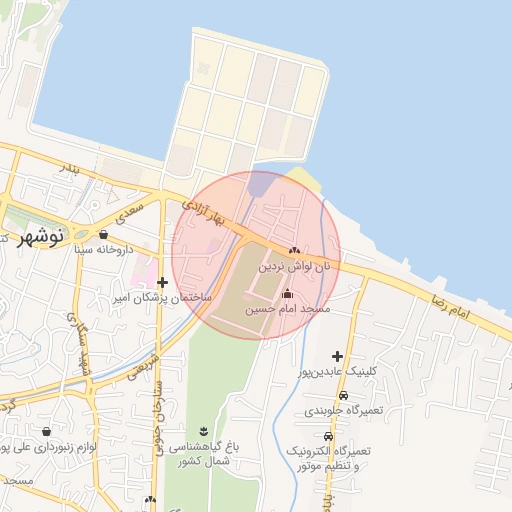Viewport: 512px width, 512px height.
Task: Open the کلینیک عابدین‌پور place label
Action: point(337,372)
